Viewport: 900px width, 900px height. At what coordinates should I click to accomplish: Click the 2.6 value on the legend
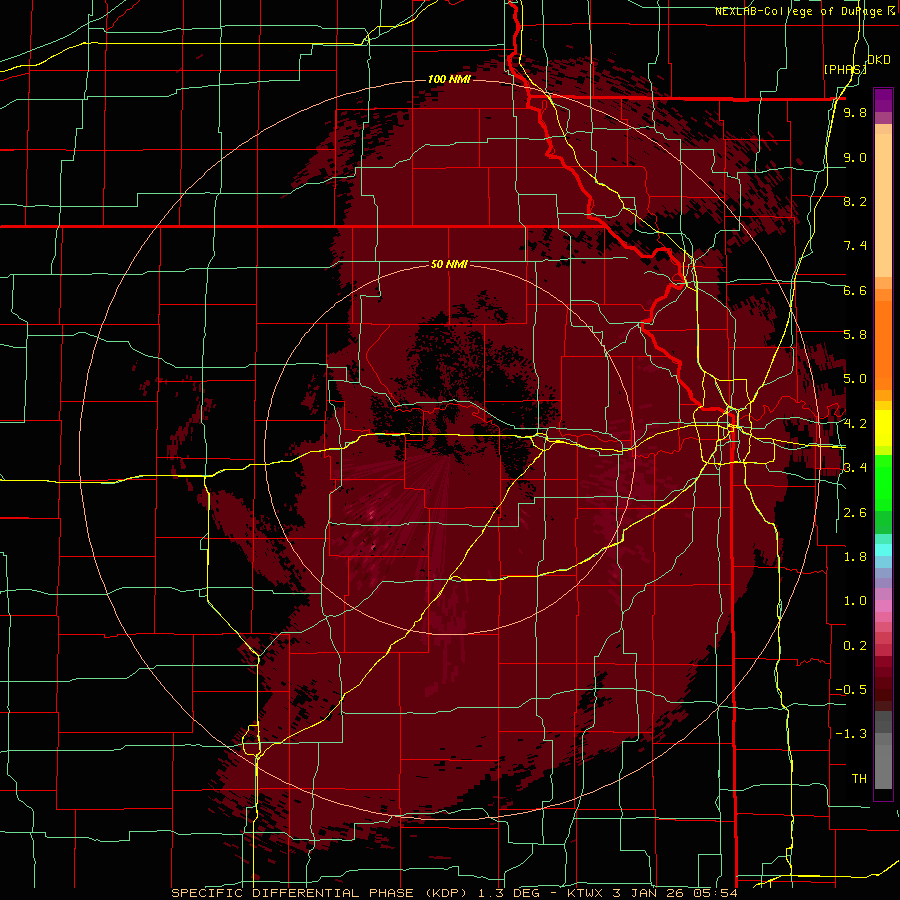pyautogui.click(x=855, y=513)
